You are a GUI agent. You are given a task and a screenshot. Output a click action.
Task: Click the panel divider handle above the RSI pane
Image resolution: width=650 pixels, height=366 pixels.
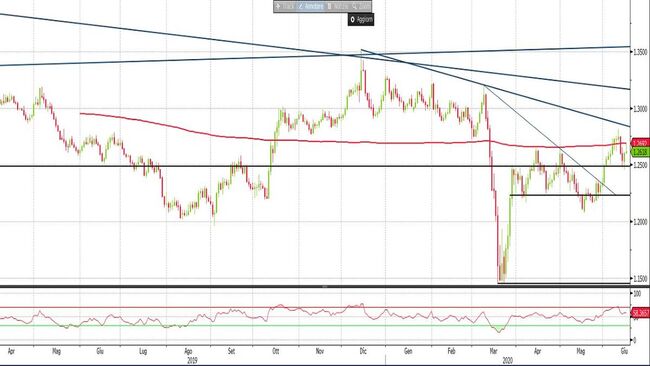[x=325, y=286]
